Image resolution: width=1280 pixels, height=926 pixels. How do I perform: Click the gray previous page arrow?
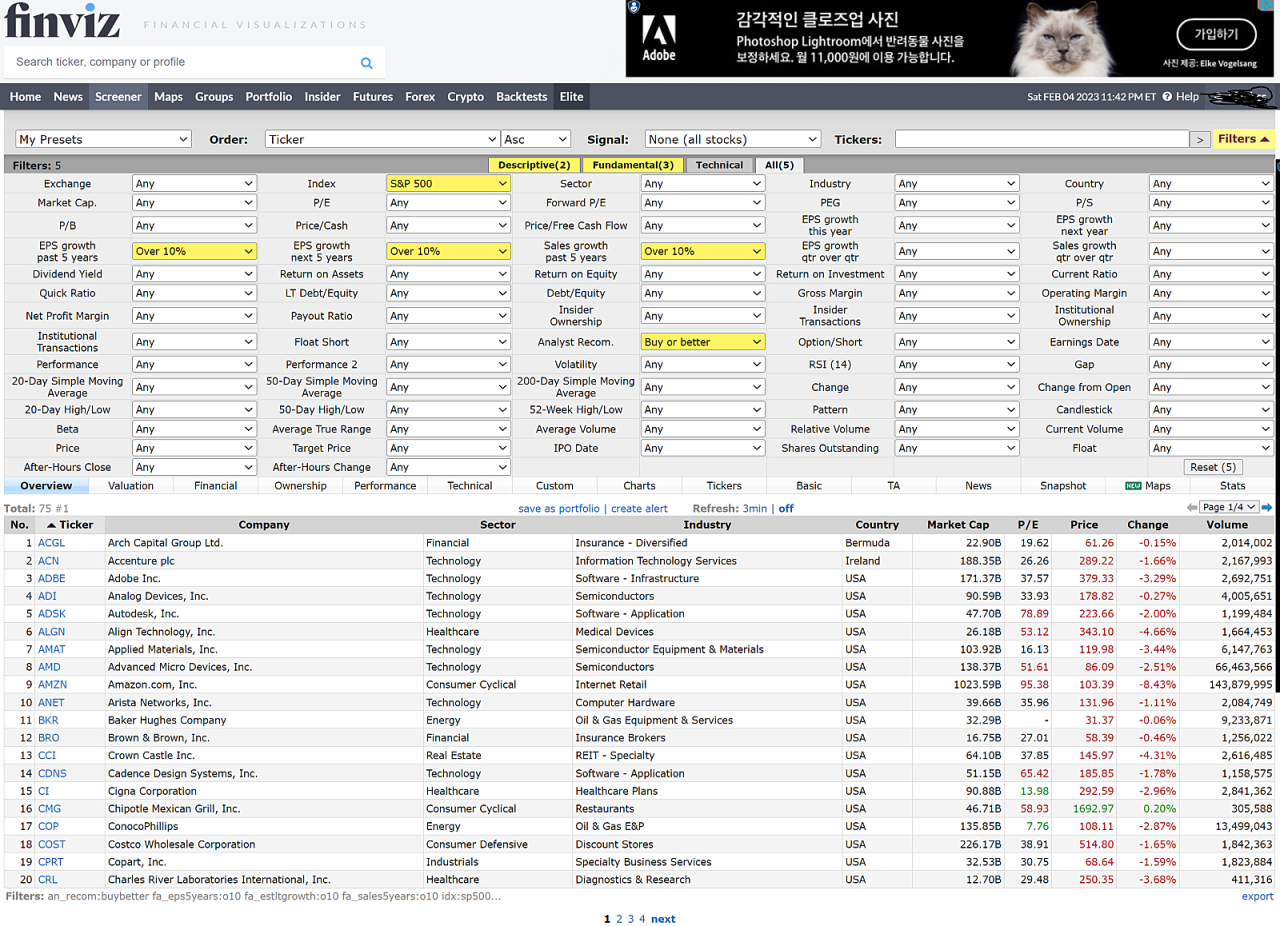pyautogui.click(x=1191, y=508)
